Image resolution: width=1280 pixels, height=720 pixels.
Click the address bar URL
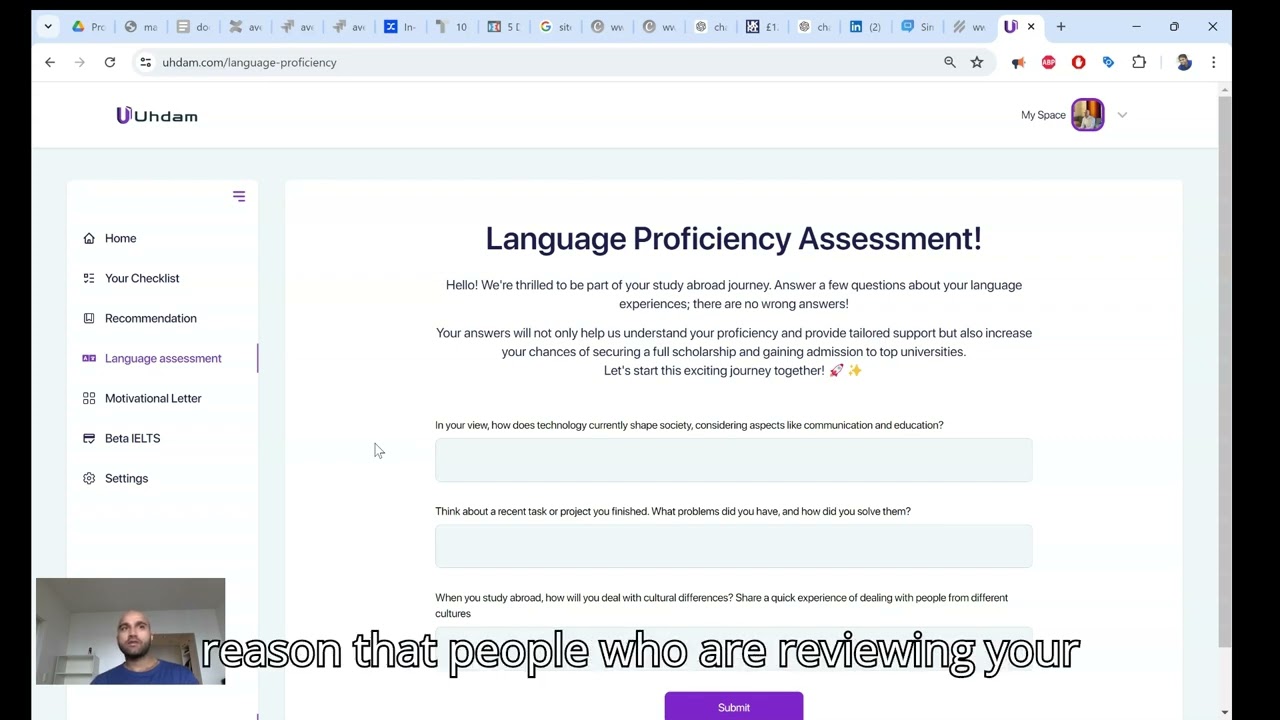coord(250,62)
